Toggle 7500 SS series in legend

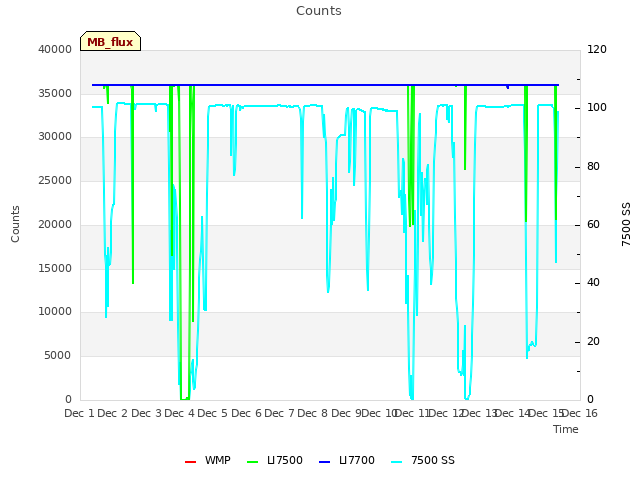[423, 460]
